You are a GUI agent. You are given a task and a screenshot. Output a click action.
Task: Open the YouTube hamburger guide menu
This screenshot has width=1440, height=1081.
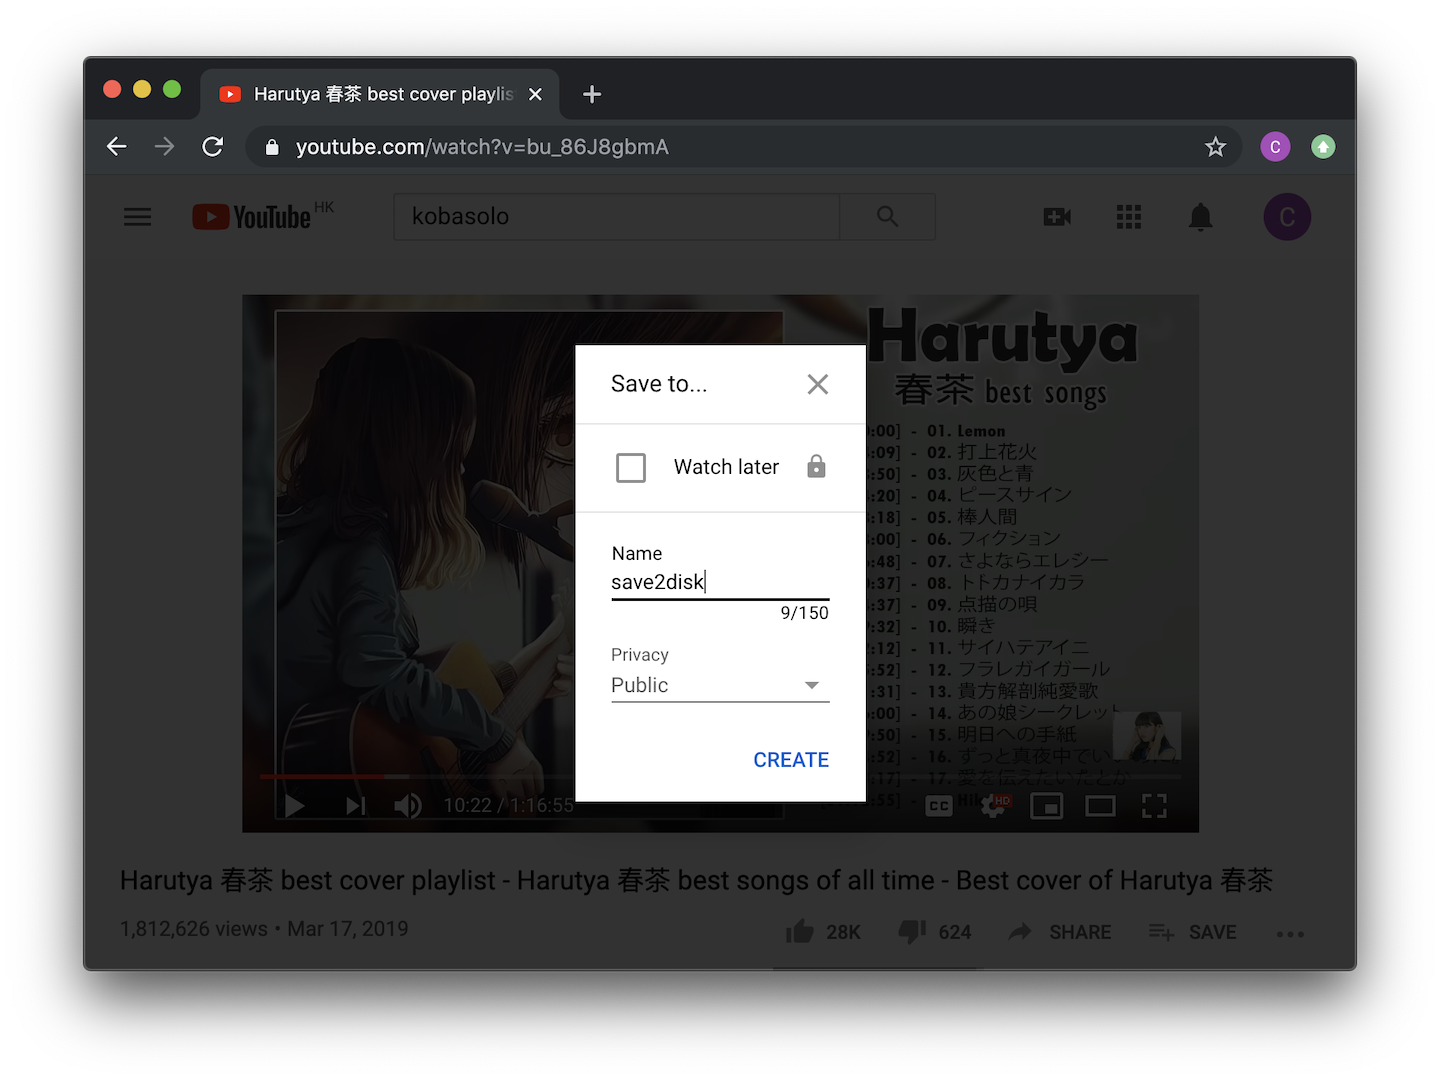click(138, 217)
